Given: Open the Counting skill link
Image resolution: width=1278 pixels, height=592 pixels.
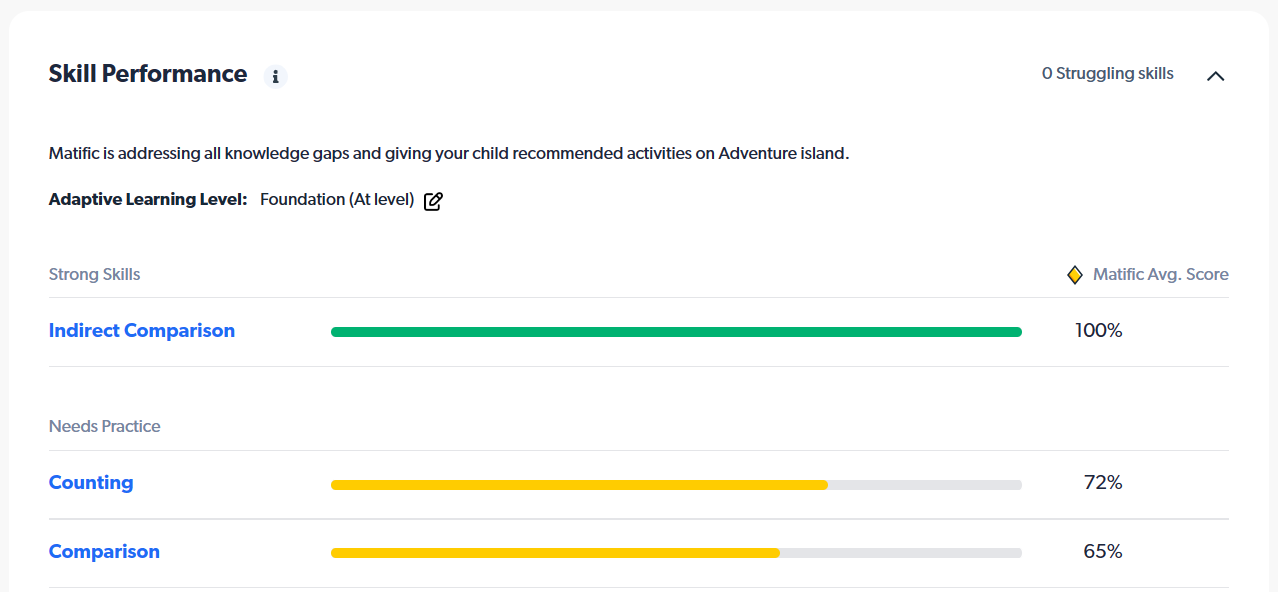Looking at the screenshot, I should (91, 483).
